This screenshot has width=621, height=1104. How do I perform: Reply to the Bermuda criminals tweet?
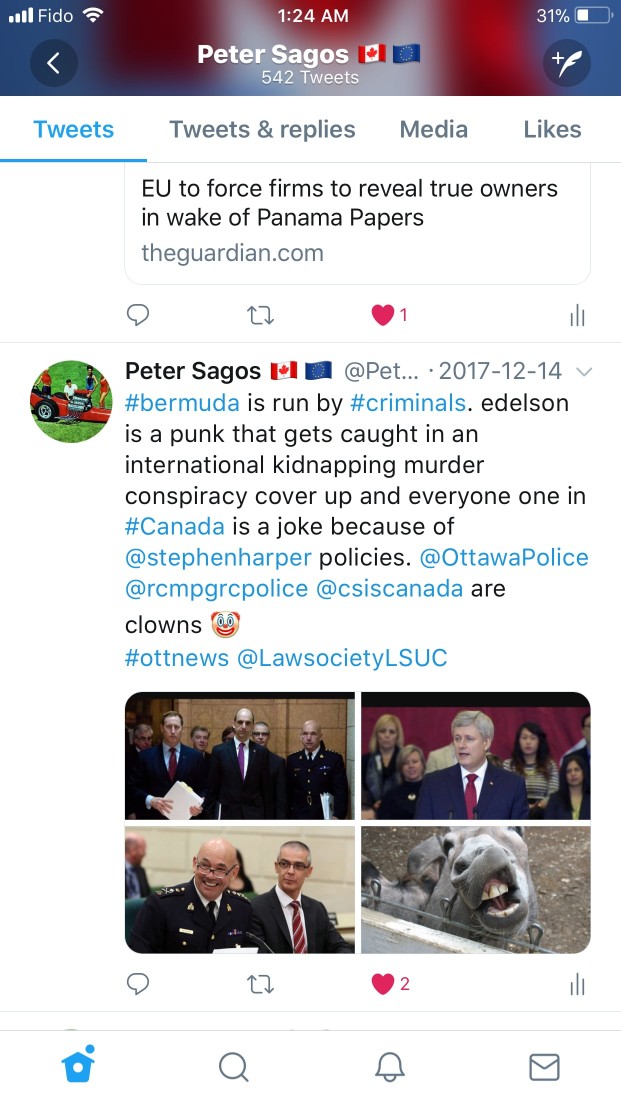(x=137, y=983)
